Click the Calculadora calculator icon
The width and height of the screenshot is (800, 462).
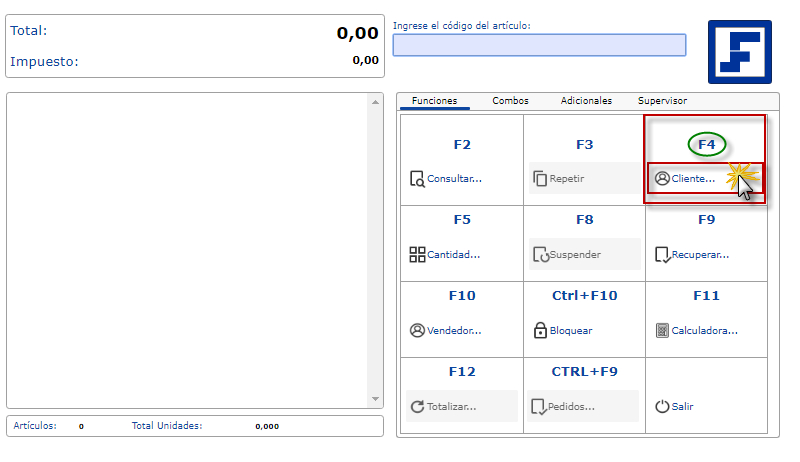(662, 330)
